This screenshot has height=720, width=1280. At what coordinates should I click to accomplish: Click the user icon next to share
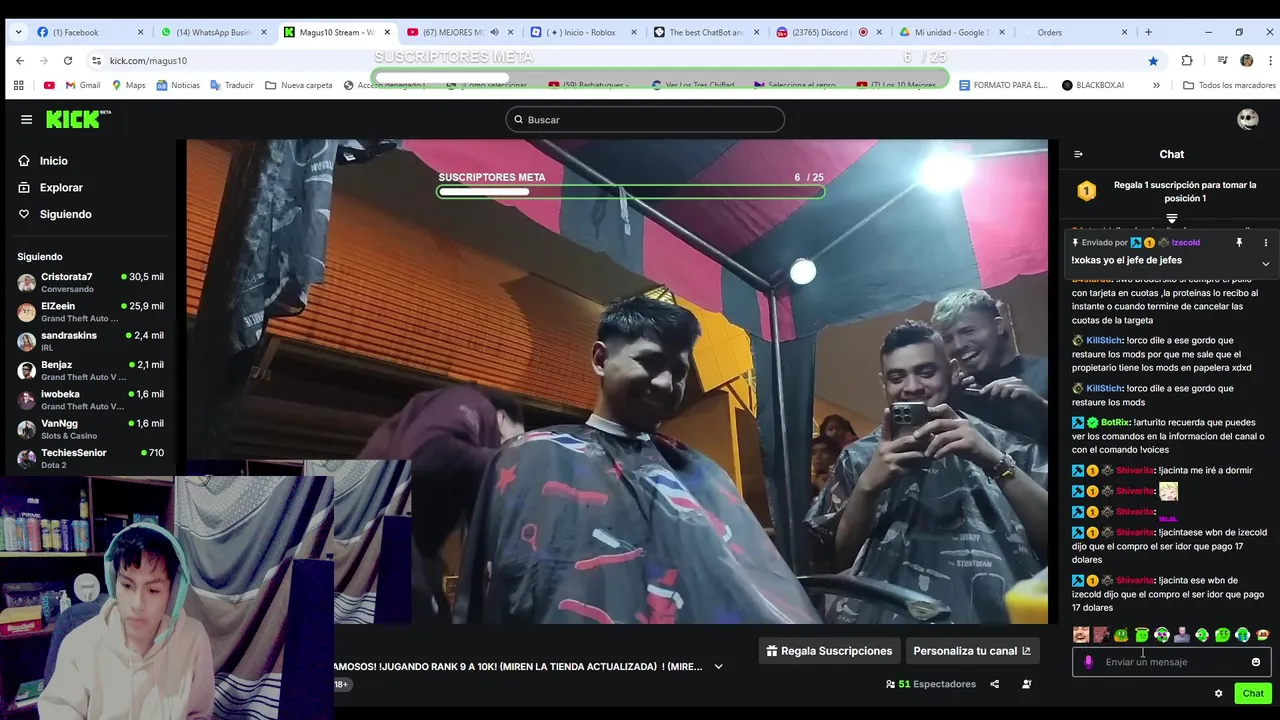[1027, 684]
